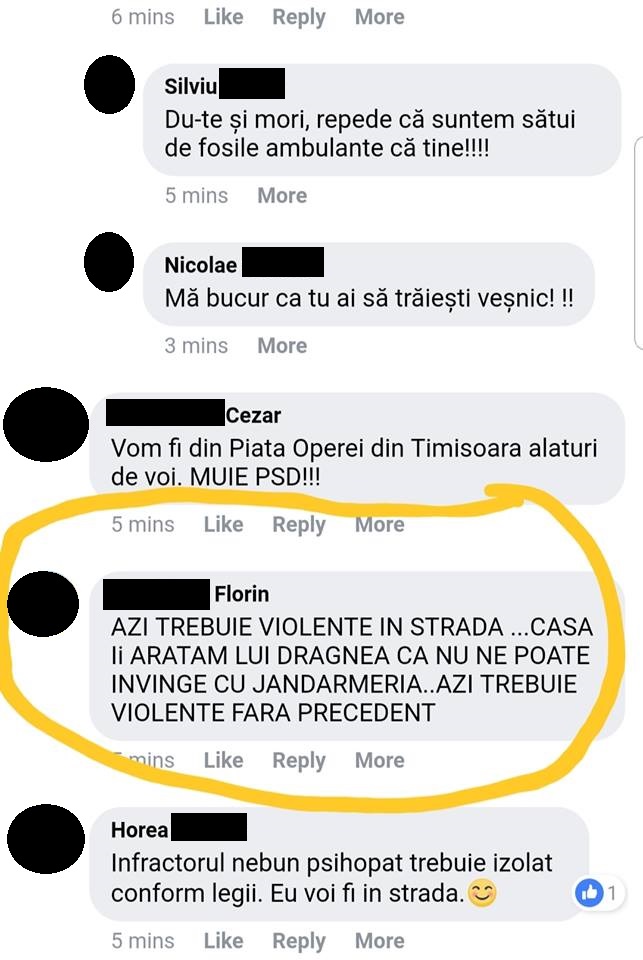643x960 pixels.
Task: Open Nicolae's blacked-out profile picture
Action: click(x=109, y=261)
